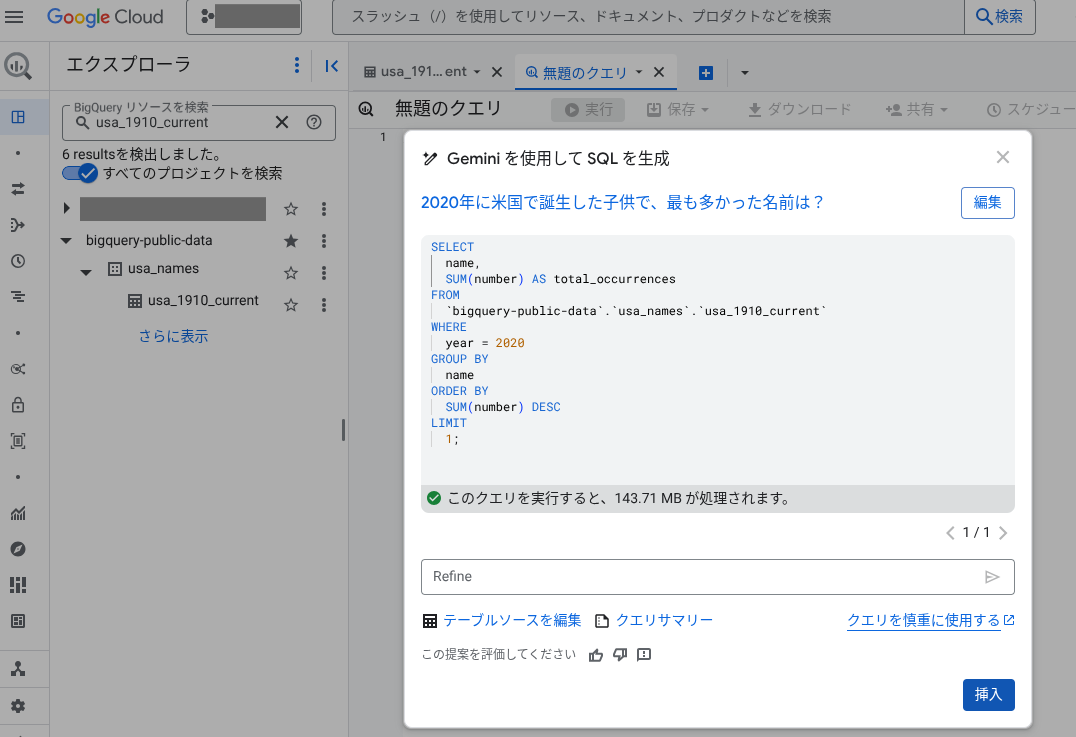
Task: Open クエリを慎重に使用する link
Action: pyautogui.click(x=931, y=620)
